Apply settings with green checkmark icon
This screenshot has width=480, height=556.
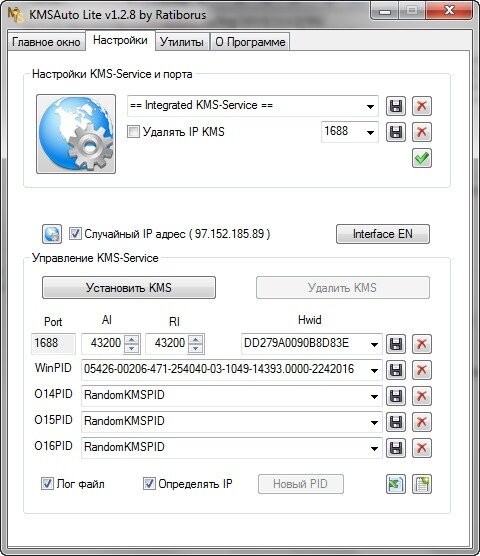(x=422, y=158)
